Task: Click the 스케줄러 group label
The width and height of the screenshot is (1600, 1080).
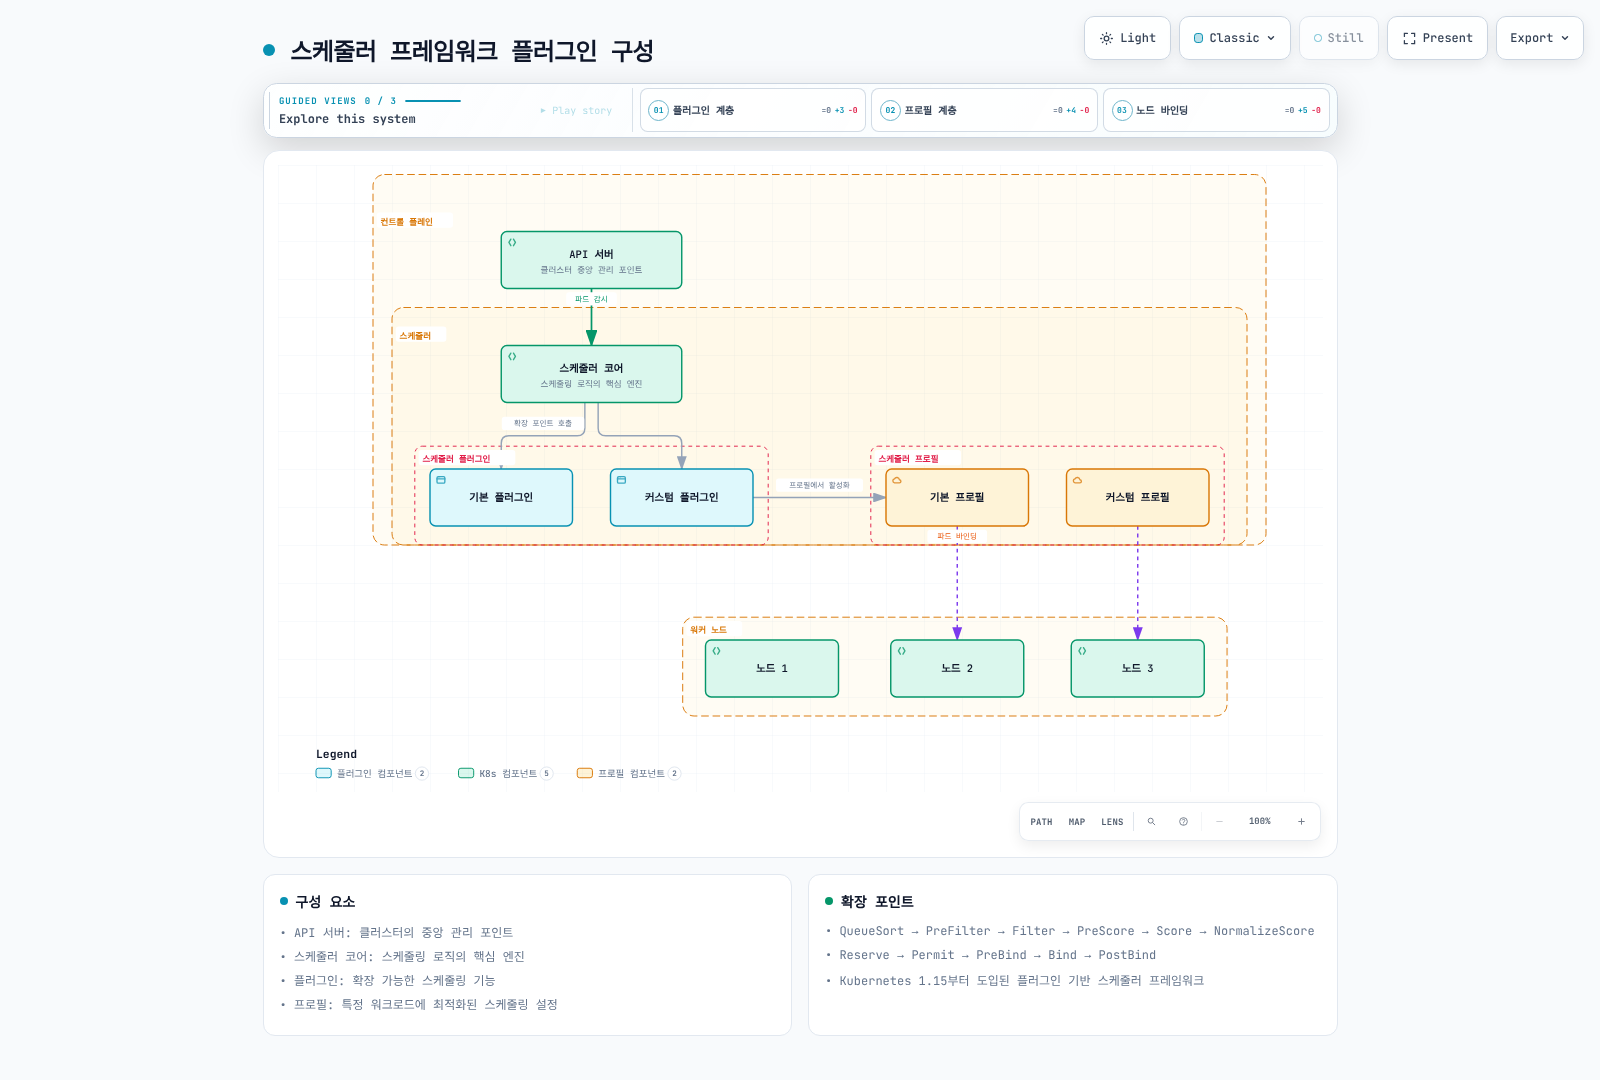Action: (x=415, y=336)
